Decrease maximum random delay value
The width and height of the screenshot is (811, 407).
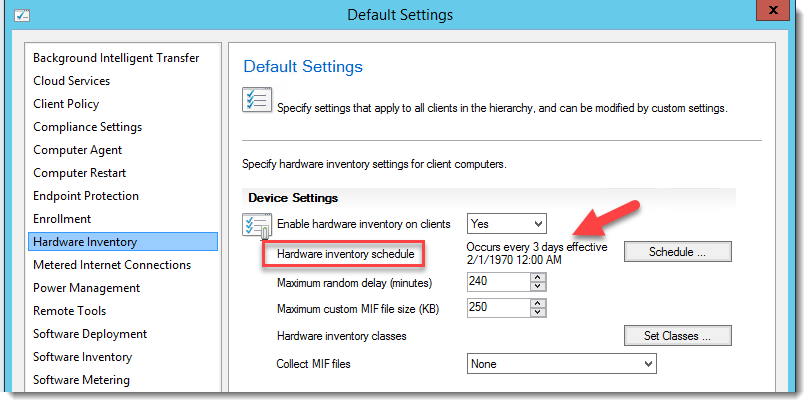click(x=538, y=287)
